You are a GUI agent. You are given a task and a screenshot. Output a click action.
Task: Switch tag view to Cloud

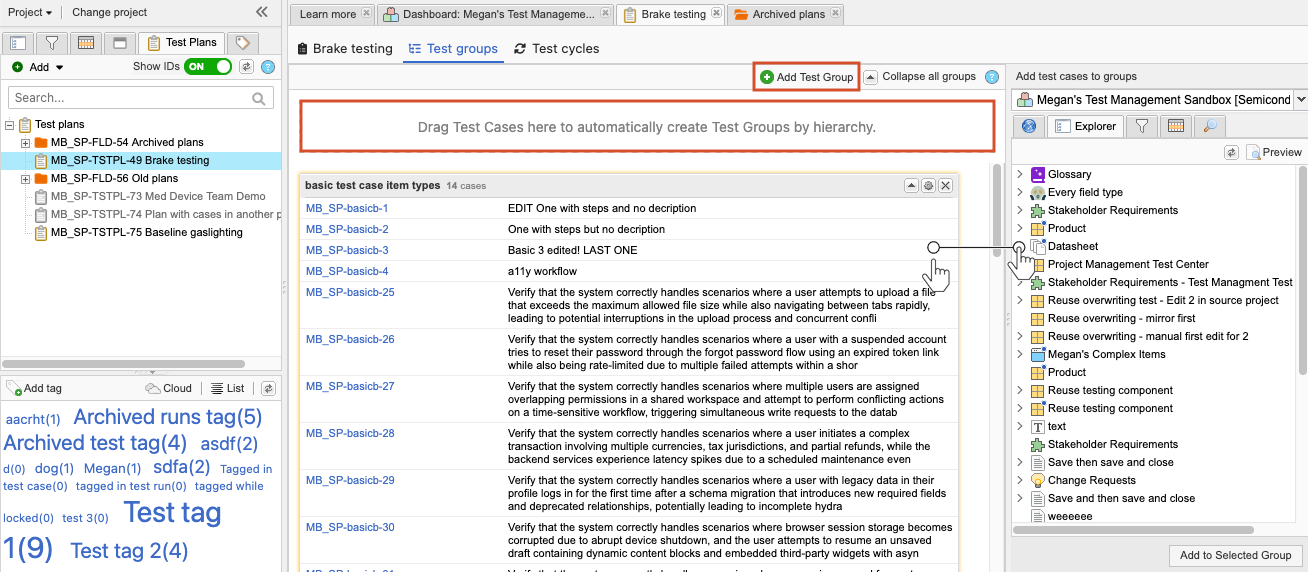click(x=168, y=388)
